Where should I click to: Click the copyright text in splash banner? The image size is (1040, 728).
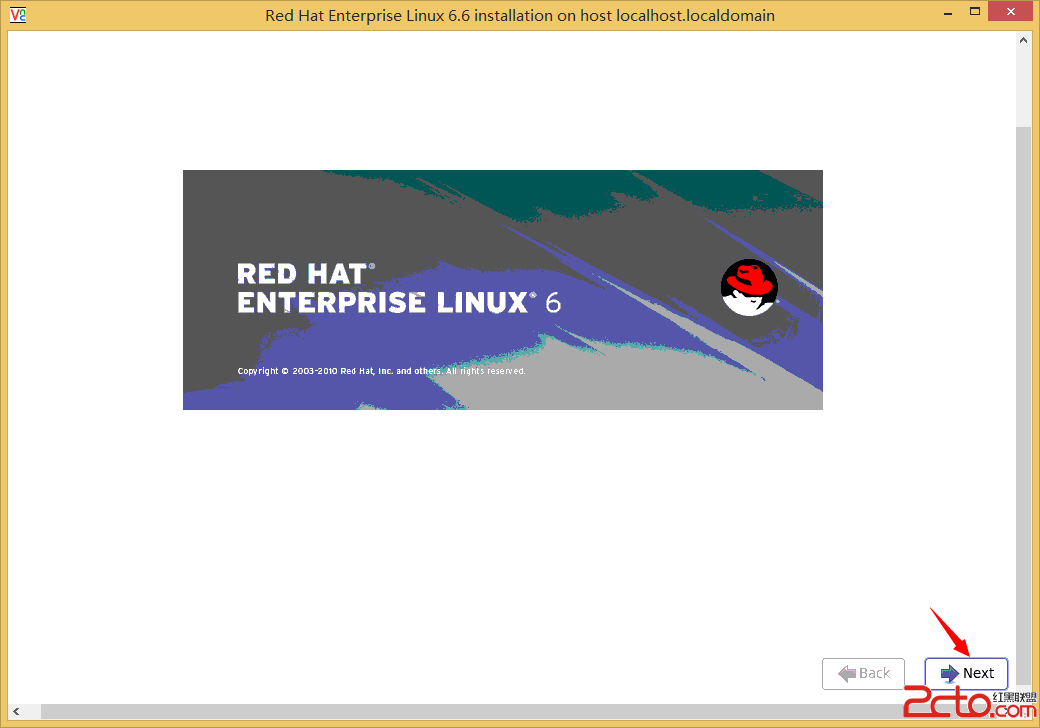381,371
